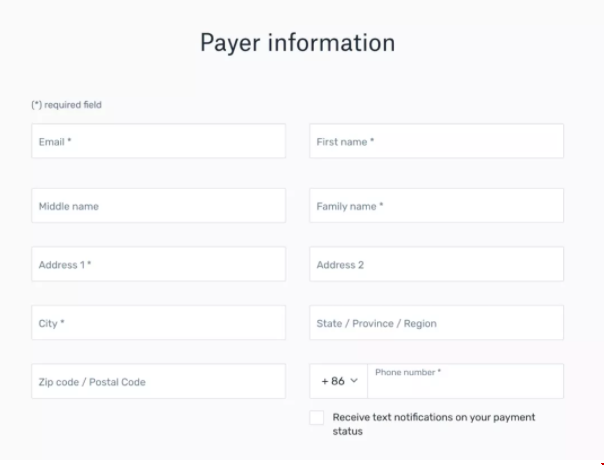Click the 'Receive text notifications' label
Image resolution: width=604 pixels, height=465 pixels.
[434, 424]
